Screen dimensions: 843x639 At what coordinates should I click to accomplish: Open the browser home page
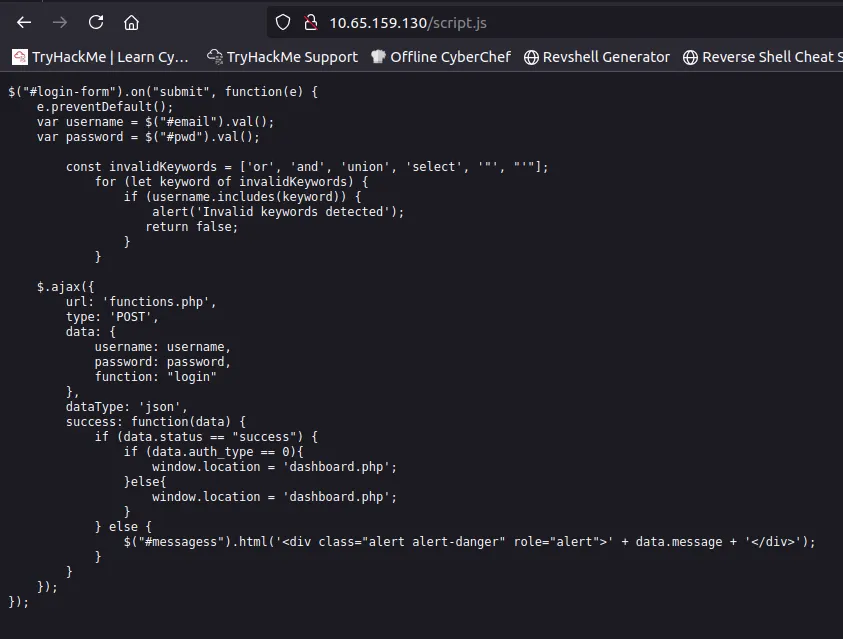[x=132, y=22]
